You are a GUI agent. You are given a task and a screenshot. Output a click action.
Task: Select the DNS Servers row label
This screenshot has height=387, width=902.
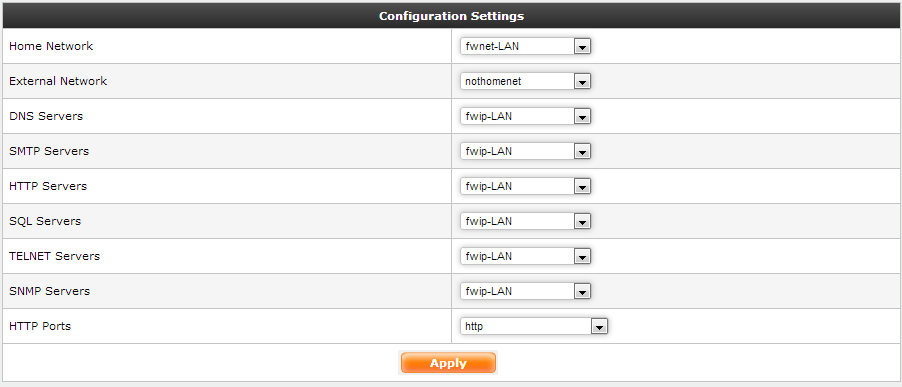[46, 116]
